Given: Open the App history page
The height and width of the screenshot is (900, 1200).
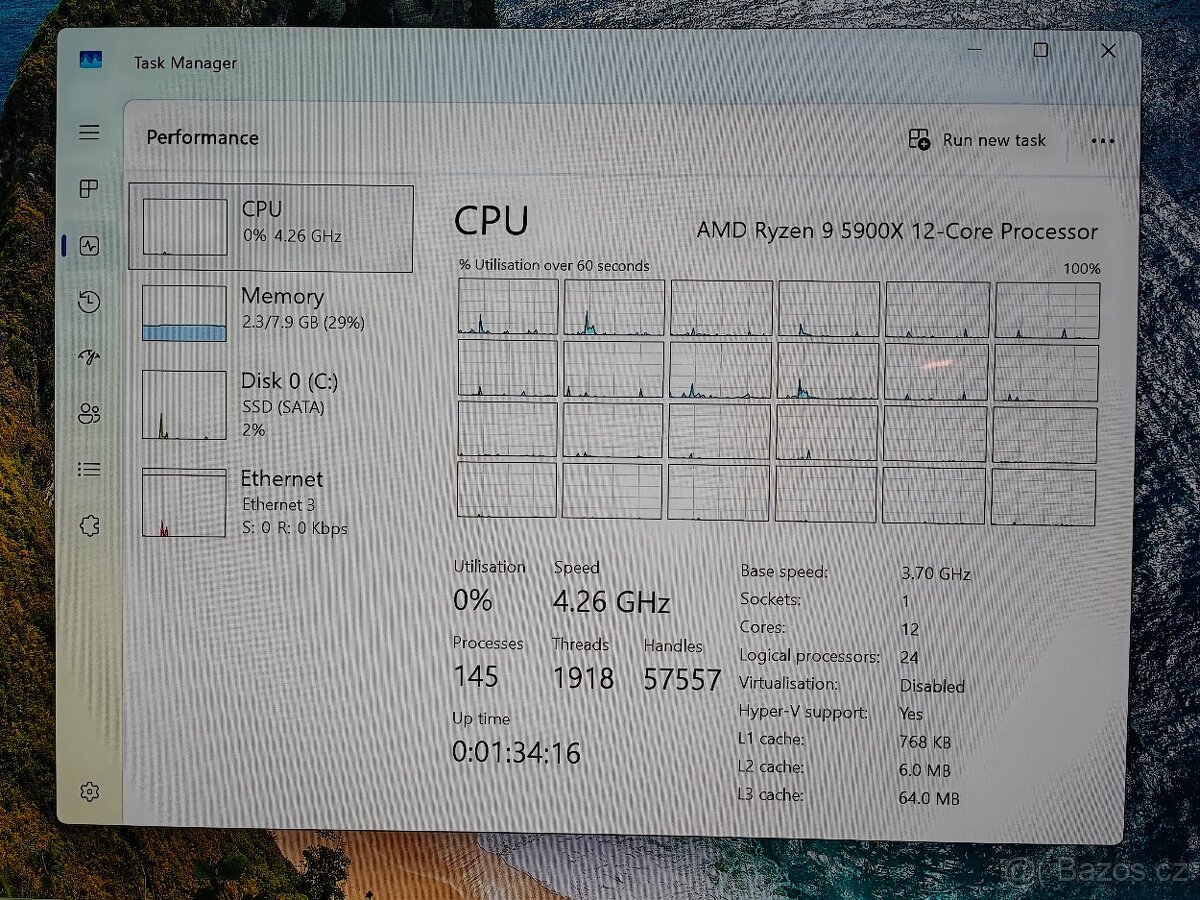Looking at the screenshot, I should pos(89,300).
